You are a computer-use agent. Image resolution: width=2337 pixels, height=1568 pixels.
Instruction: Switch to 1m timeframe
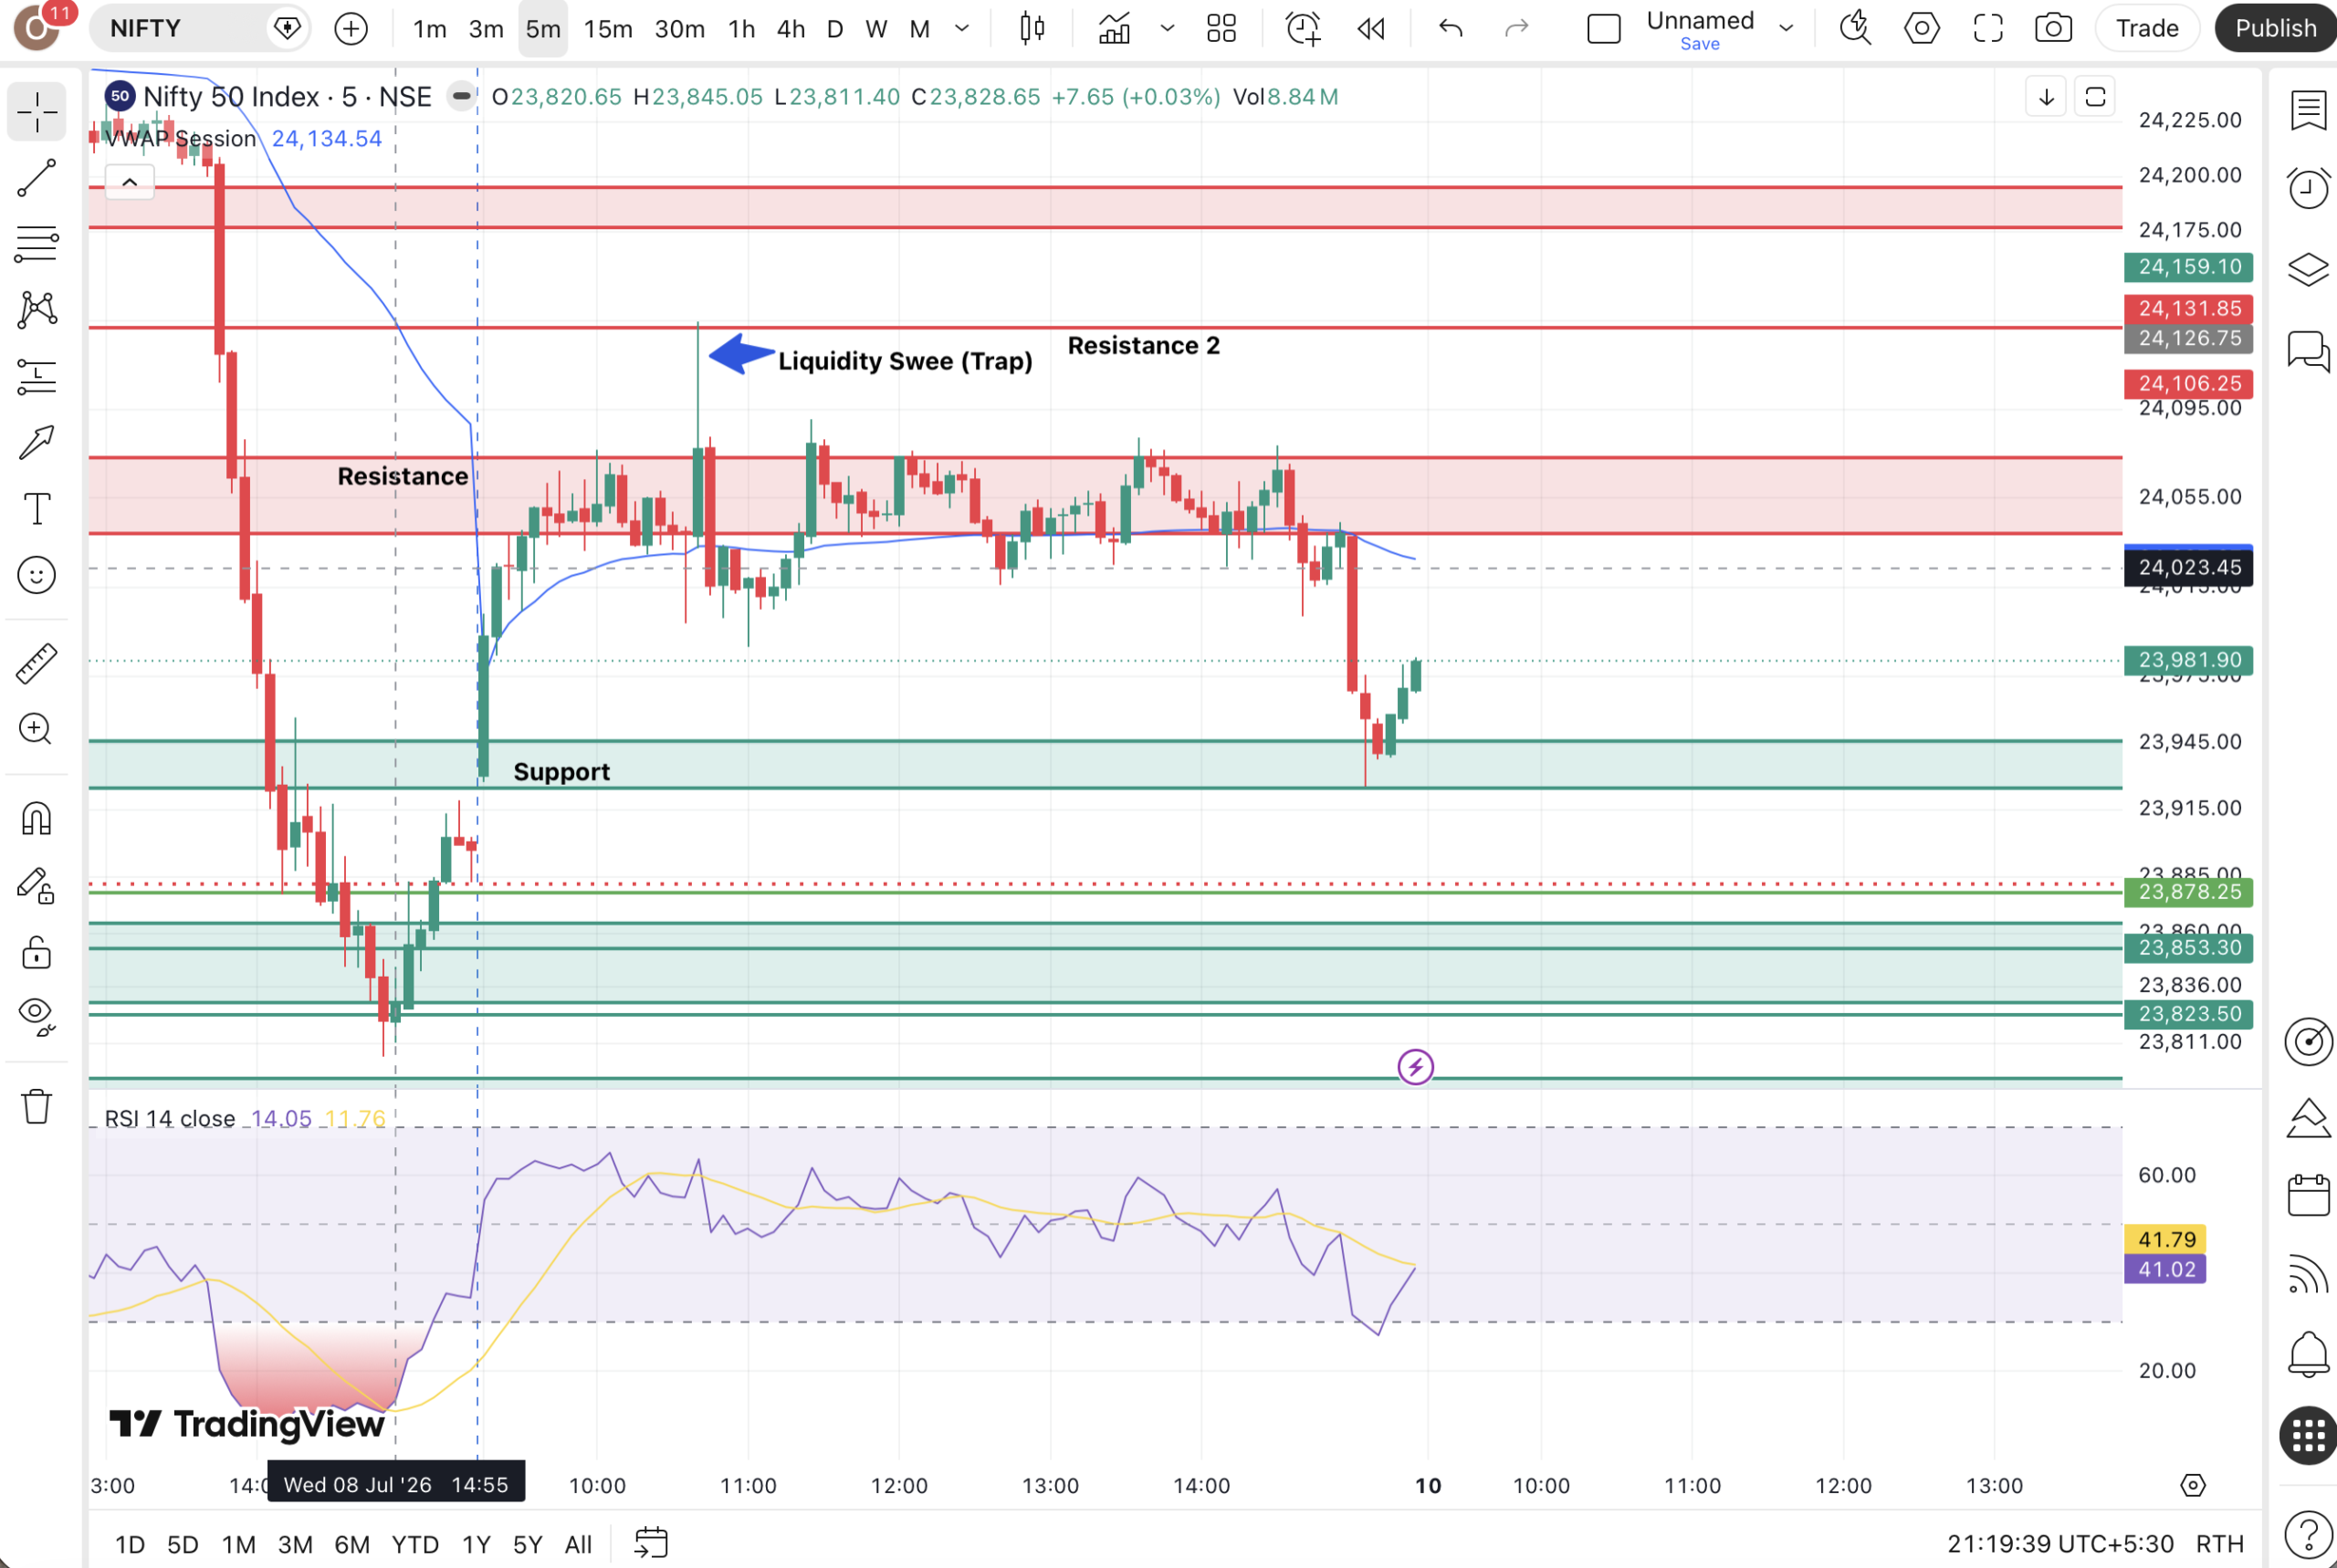point(430,29)
